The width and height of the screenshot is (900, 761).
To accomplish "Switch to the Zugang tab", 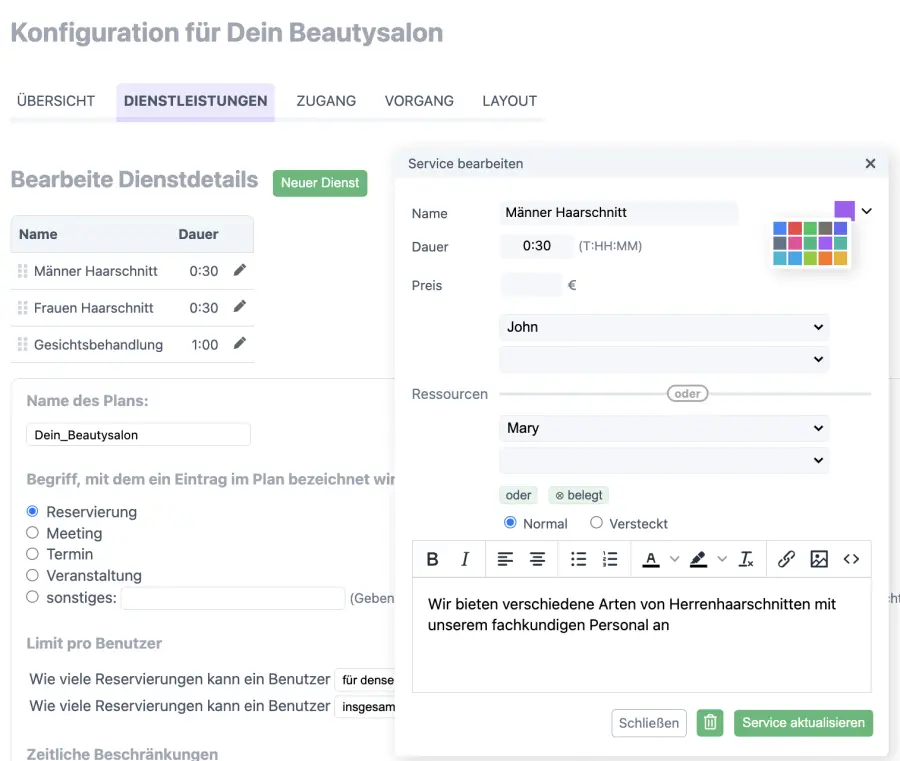I will tap(326, 101).
